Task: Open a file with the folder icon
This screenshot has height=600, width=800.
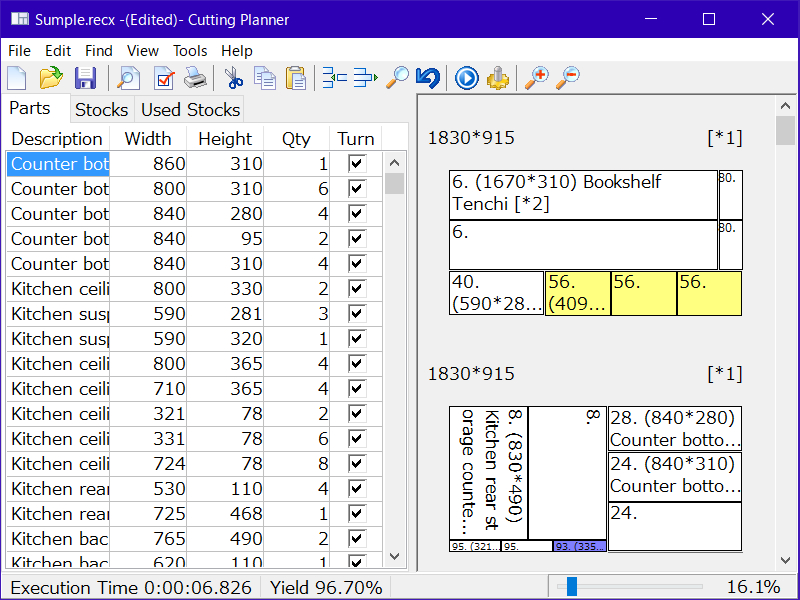Action: point(50,78)
